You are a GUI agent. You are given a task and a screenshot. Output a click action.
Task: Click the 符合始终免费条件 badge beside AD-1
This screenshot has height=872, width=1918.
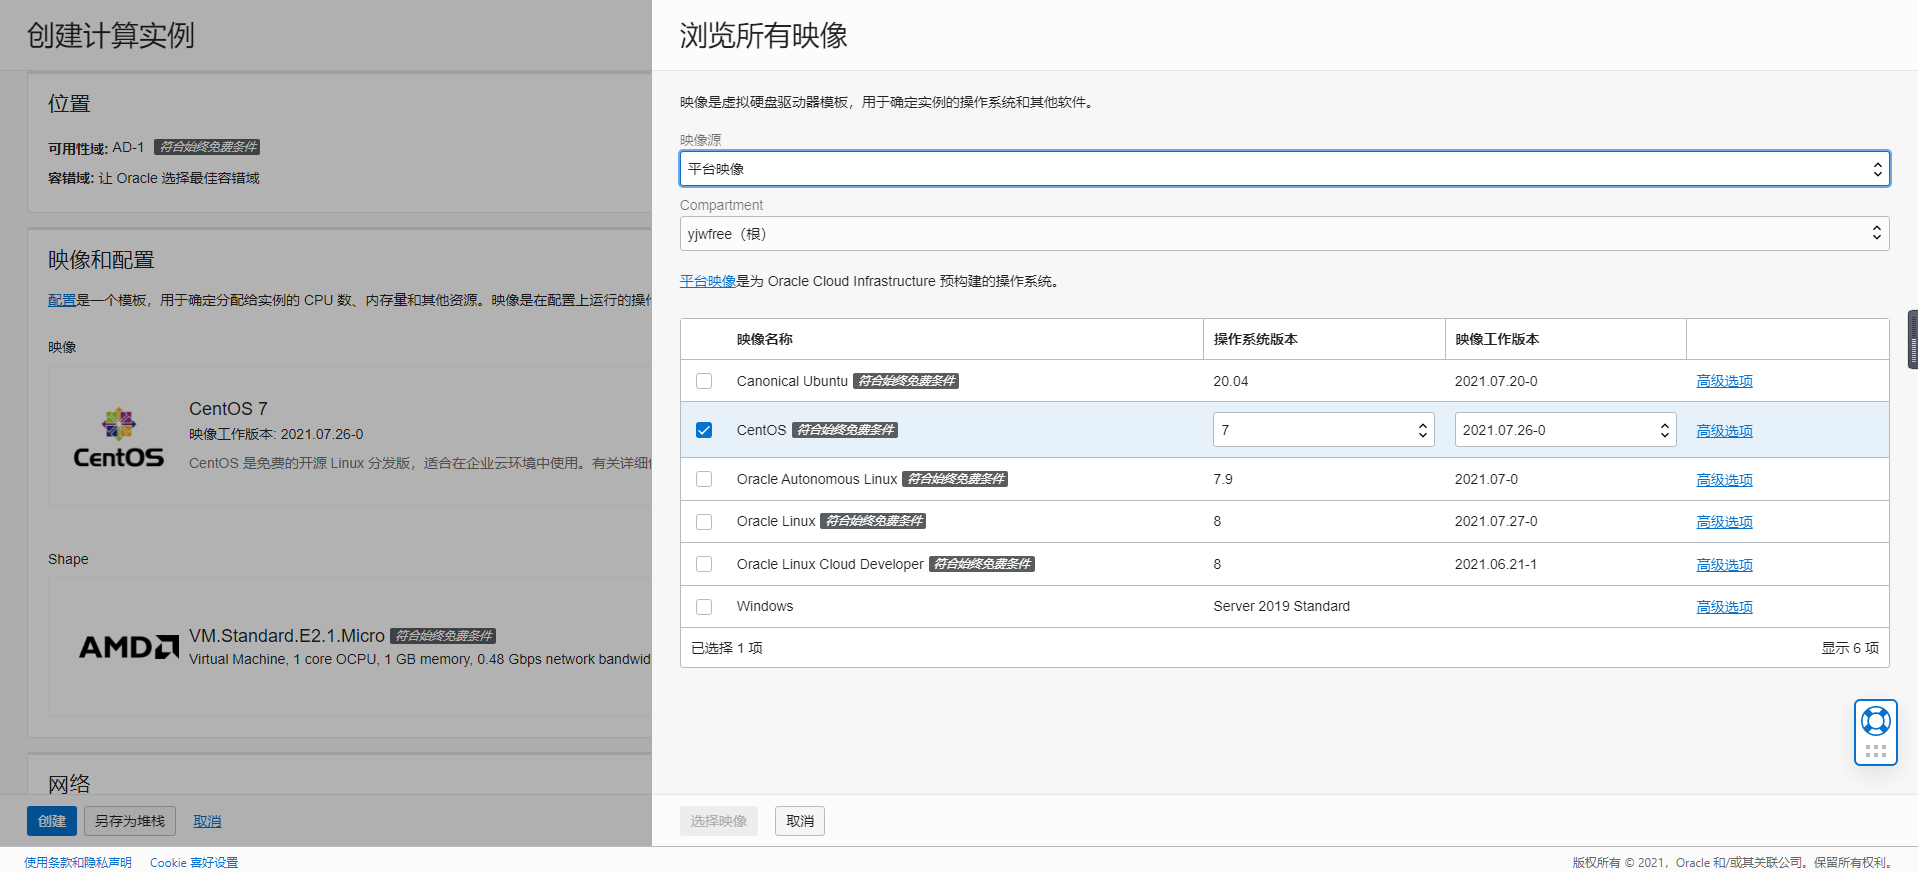pyautogui.click(x=207, y=147)
